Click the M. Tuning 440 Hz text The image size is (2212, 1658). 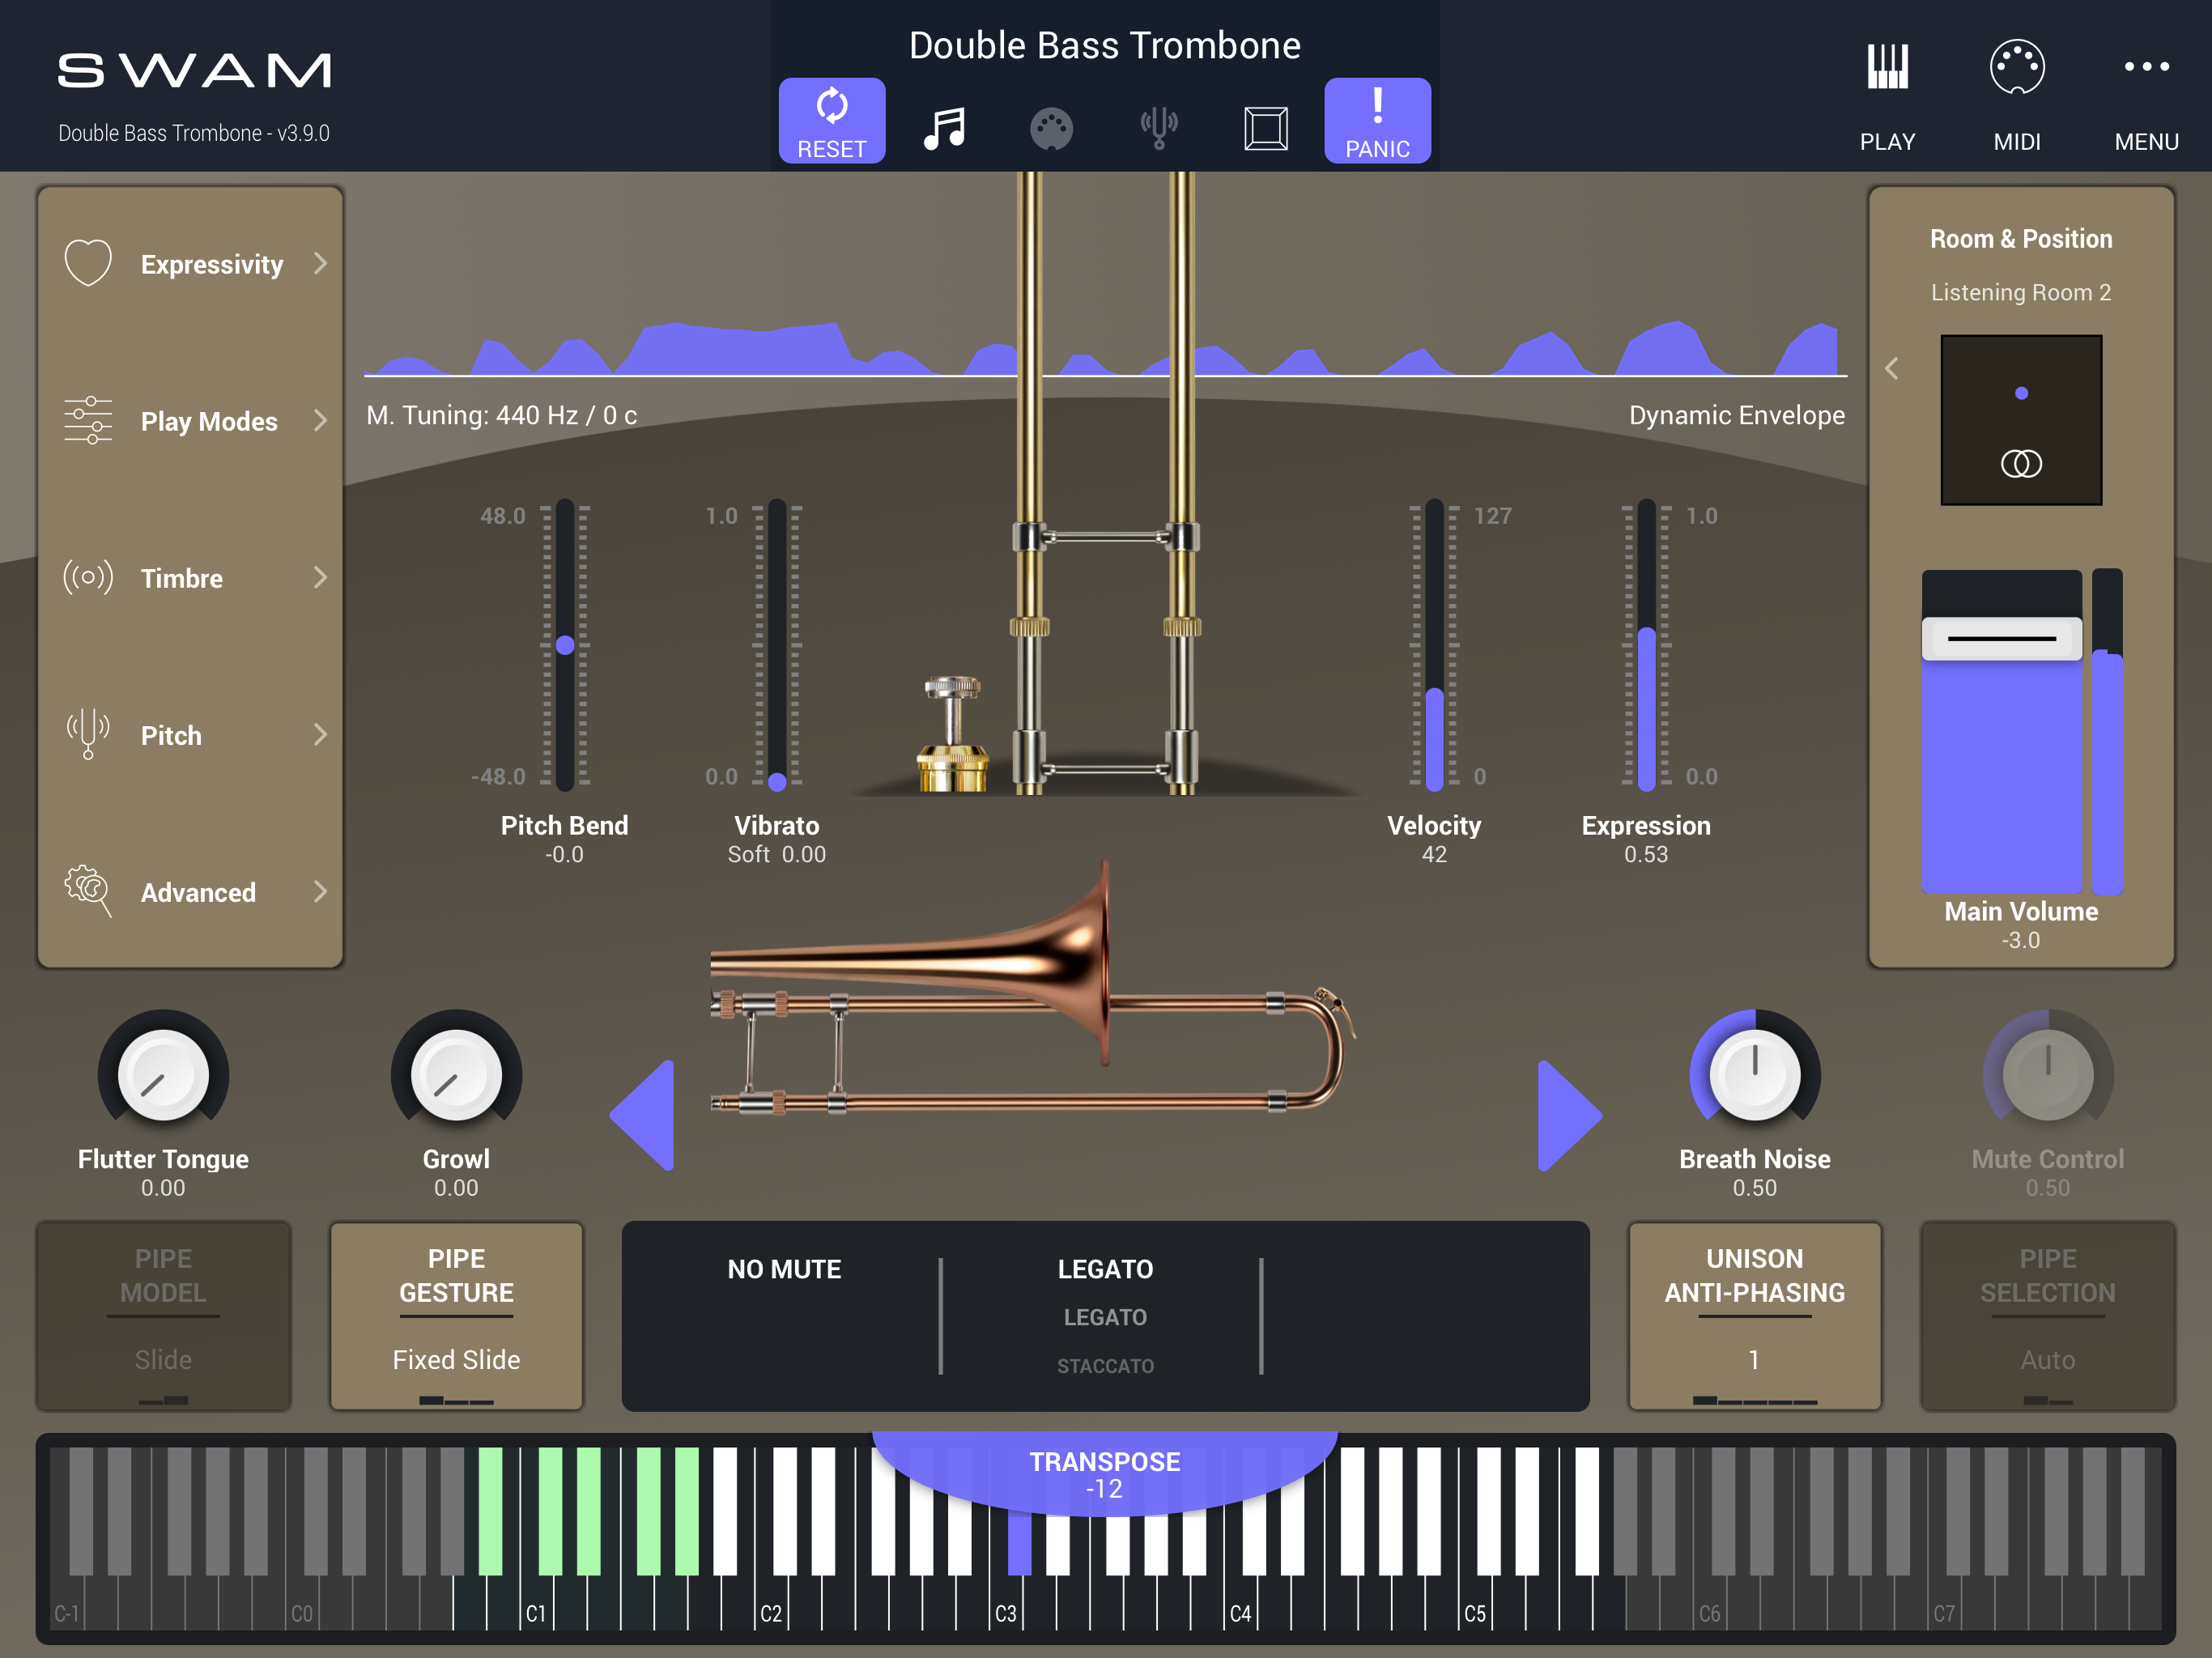coord(501,415)
